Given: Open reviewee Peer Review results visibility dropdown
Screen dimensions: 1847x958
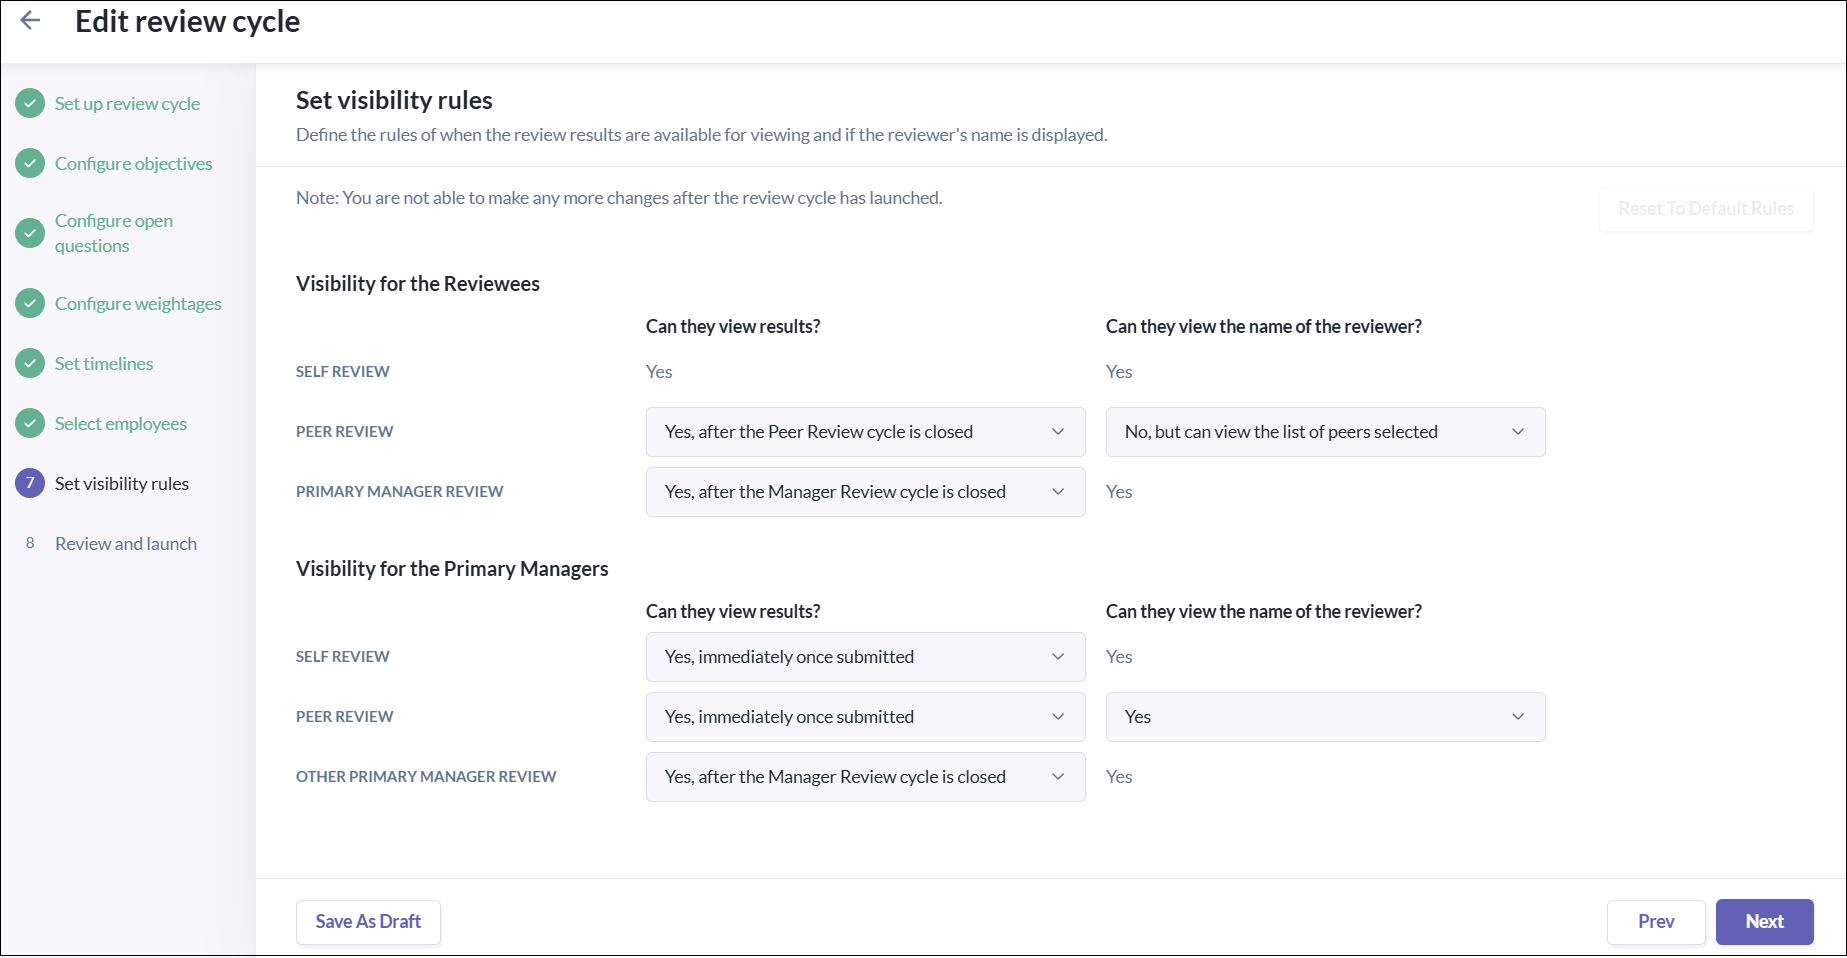Looking at the screenshot, I should pos(865,432).
